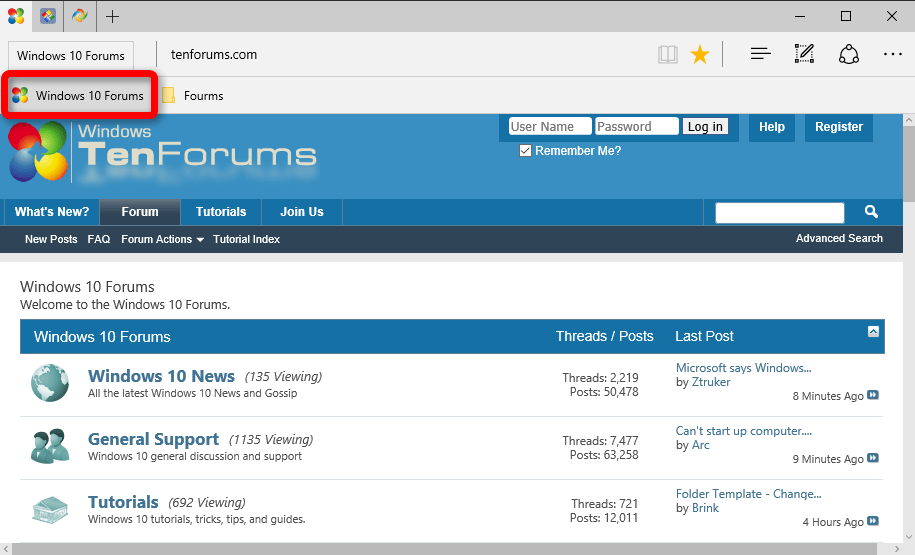This screenshot has width=915, height=555.
Task: Click the vertical scrollbar up arrow
Action: coord(909,120)
